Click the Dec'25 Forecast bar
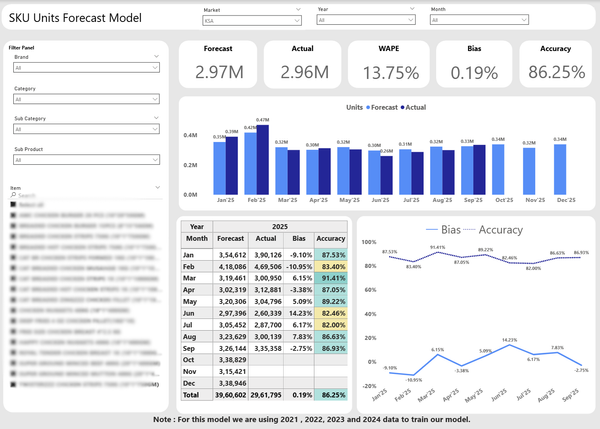 560,170
